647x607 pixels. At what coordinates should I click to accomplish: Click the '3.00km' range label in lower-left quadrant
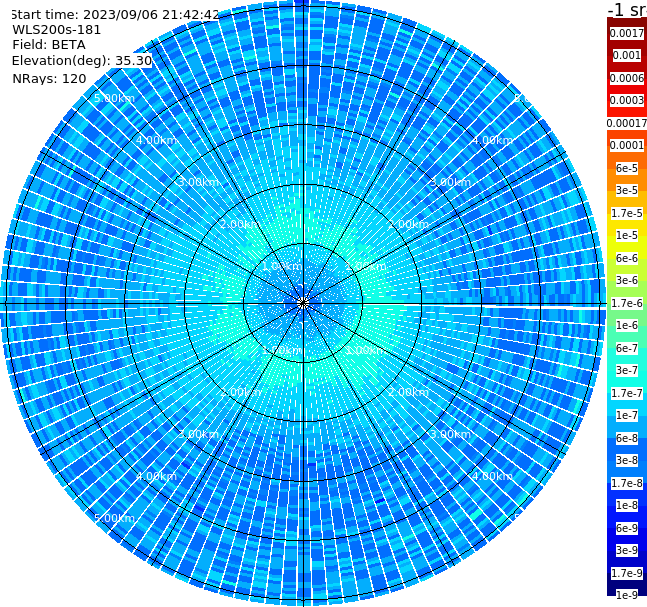(x=198, y=434)
